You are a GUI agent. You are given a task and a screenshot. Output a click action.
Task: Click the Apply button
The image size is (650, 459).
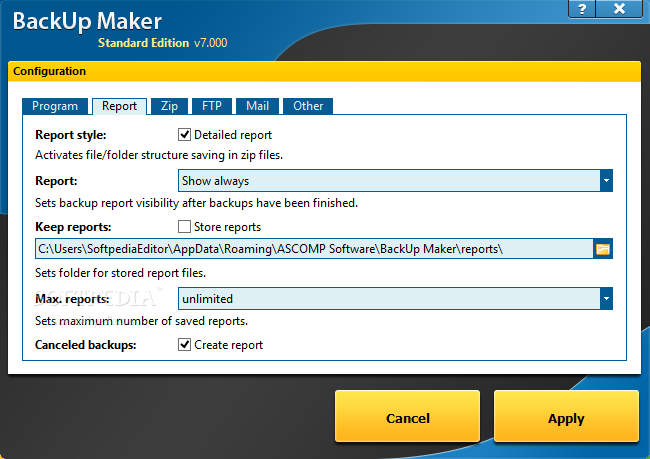click(x=566, y=418)
